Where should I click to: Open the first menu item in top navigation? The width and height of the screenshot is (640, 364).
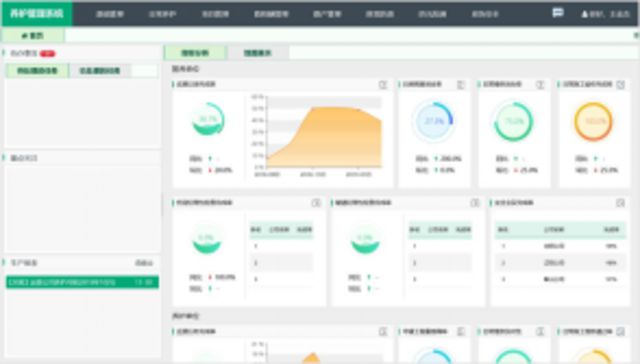110,14
